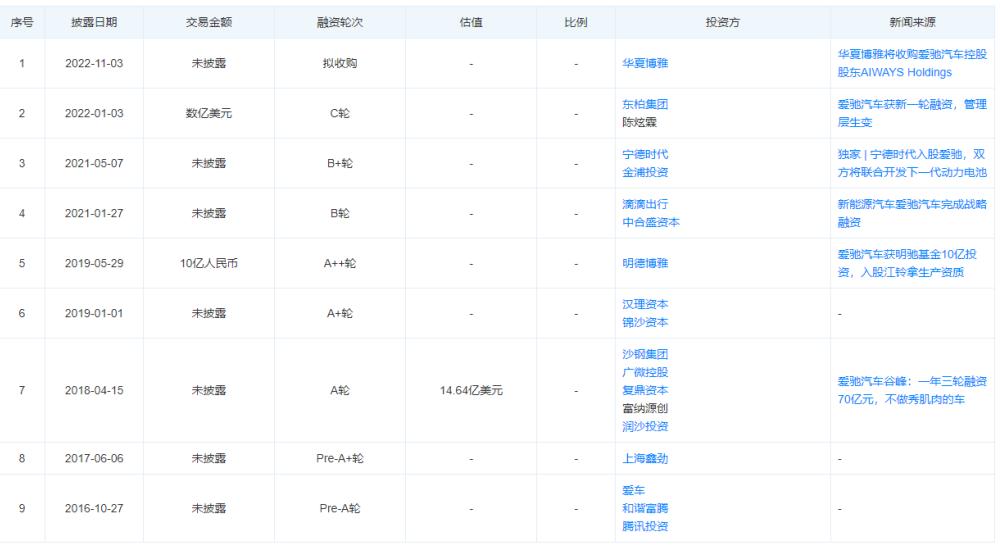
Task: Select date cell 2022-01-03
Action: (x=94, y=113)
